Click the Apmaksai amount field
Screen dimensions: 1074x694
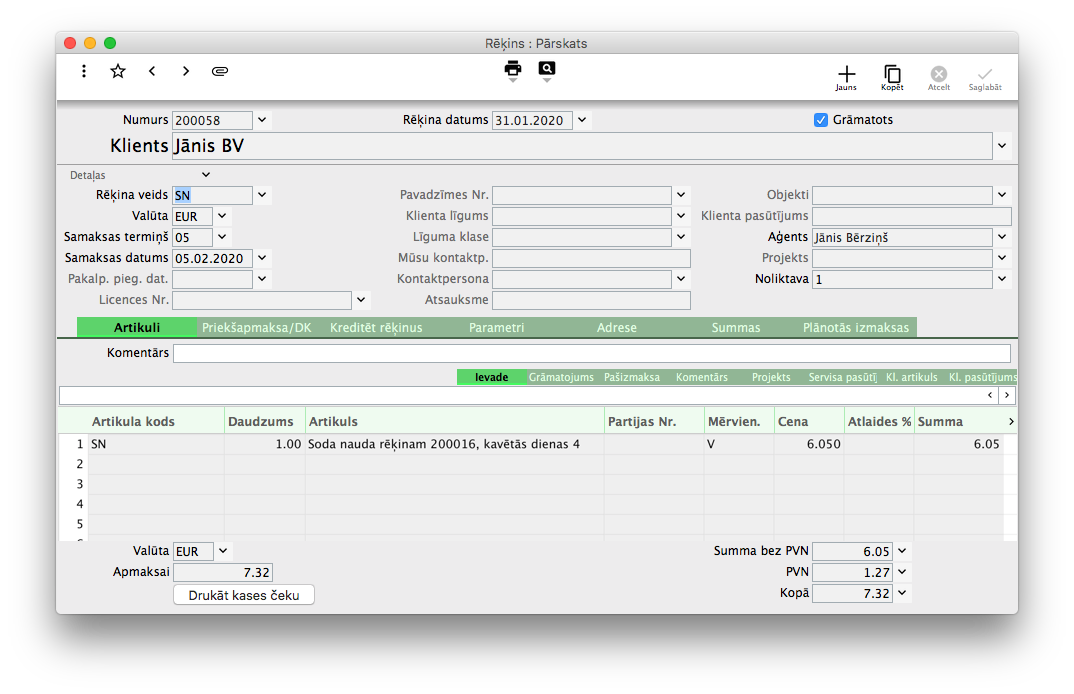click(223, 572)
